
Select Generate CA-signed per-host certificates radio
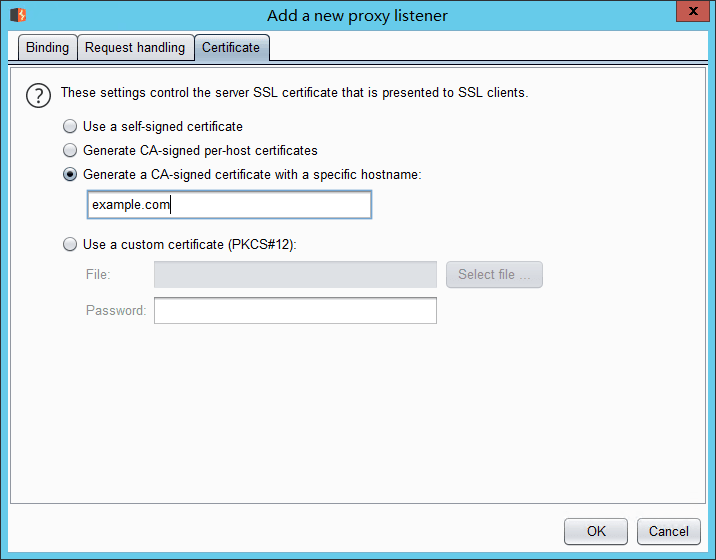click(70, 150)
